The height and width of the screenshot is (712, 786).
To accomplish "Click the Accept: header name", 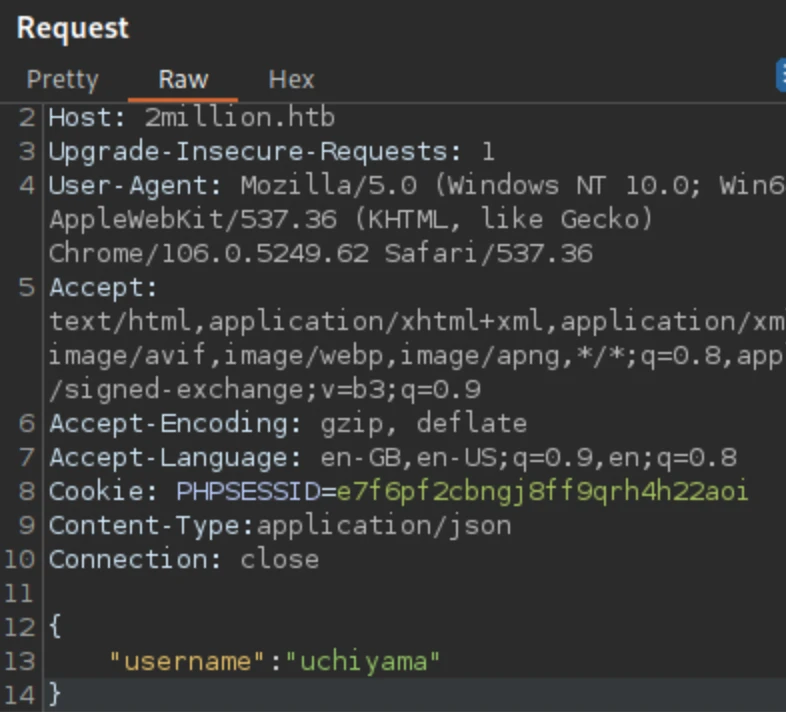I will [103, 288].
